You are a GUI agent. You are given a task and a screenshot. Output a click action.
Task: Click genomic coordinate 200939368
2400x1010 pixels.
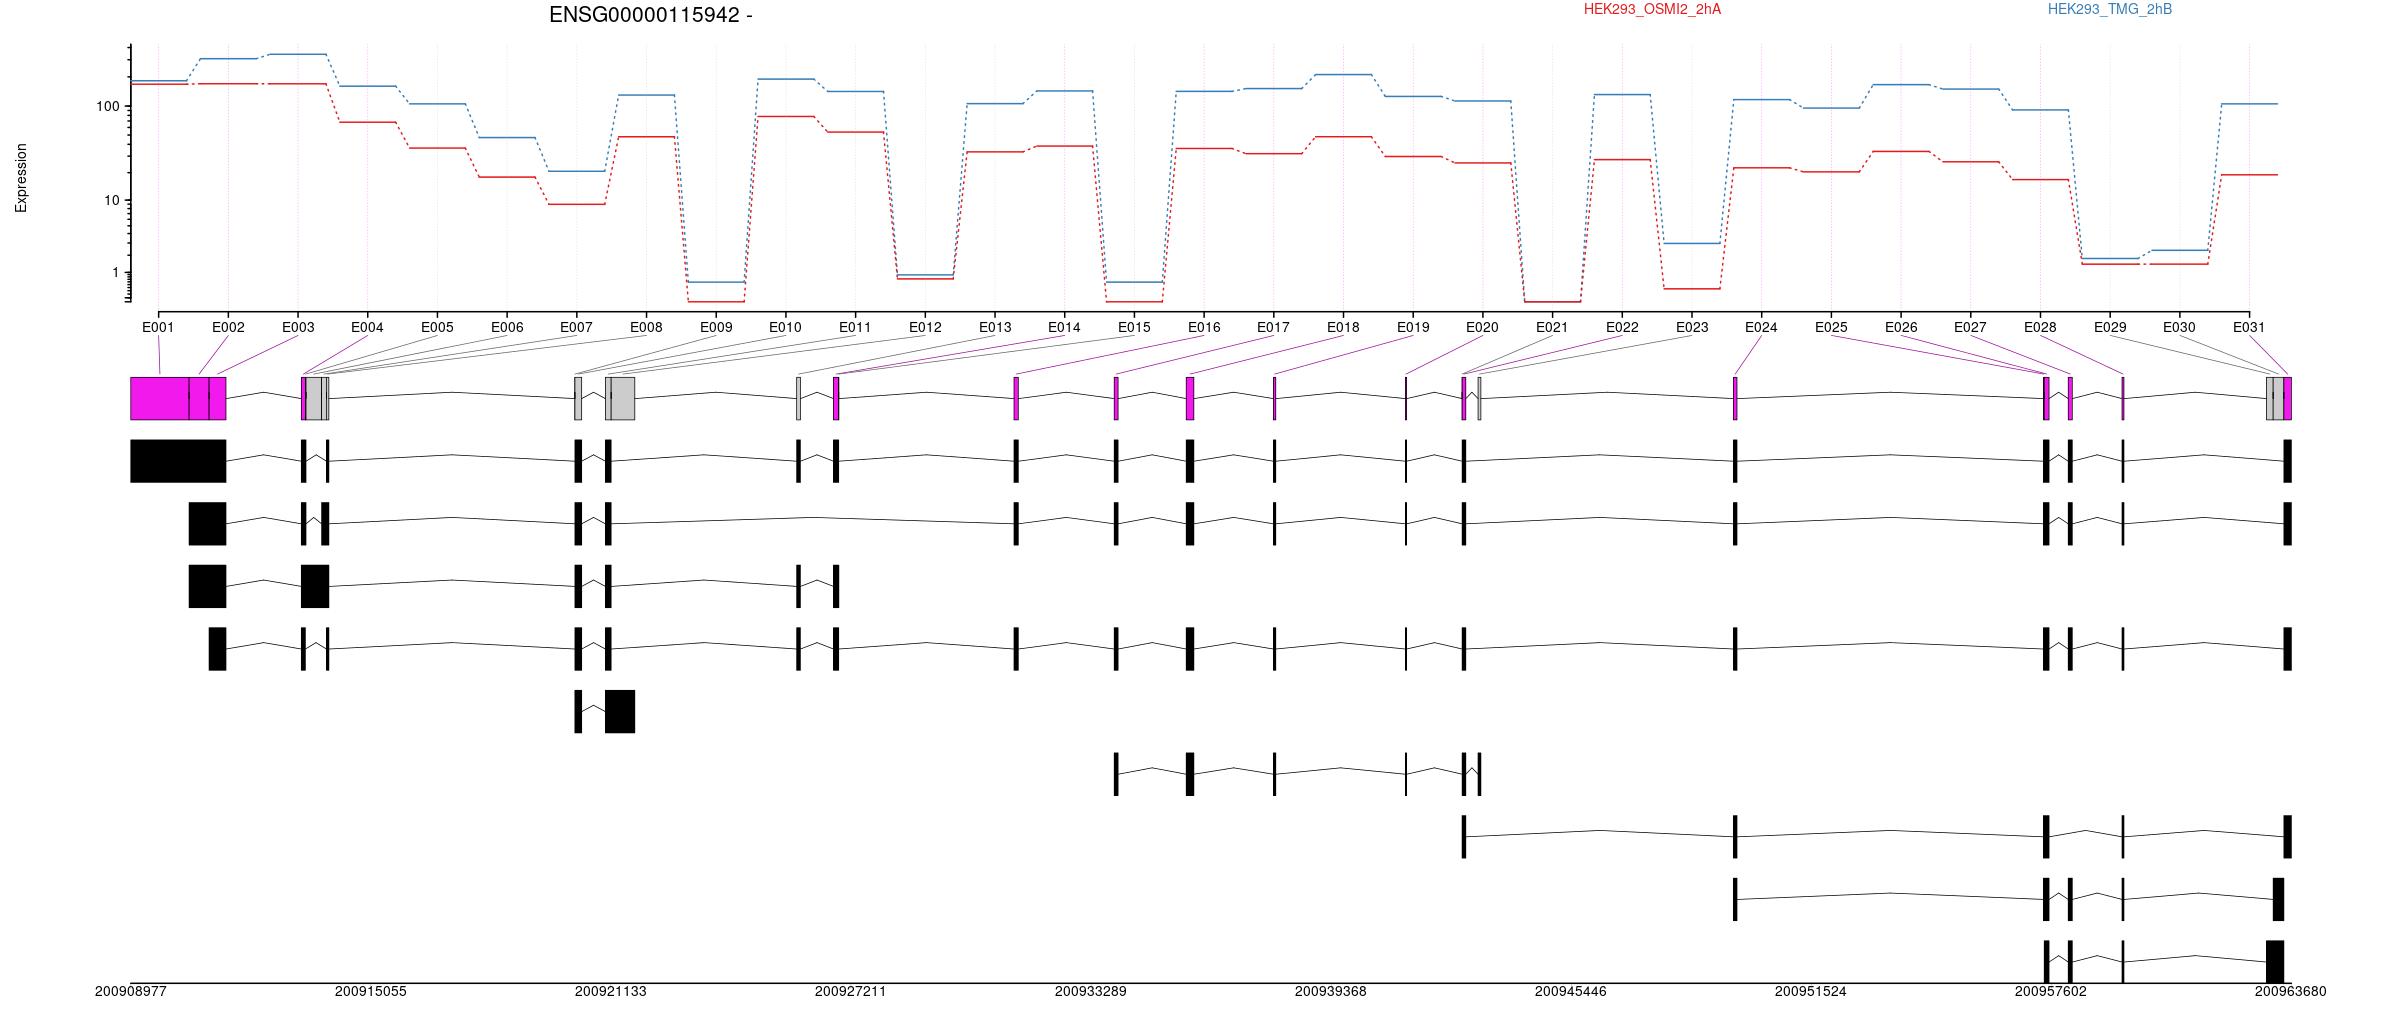[1331, 992]
